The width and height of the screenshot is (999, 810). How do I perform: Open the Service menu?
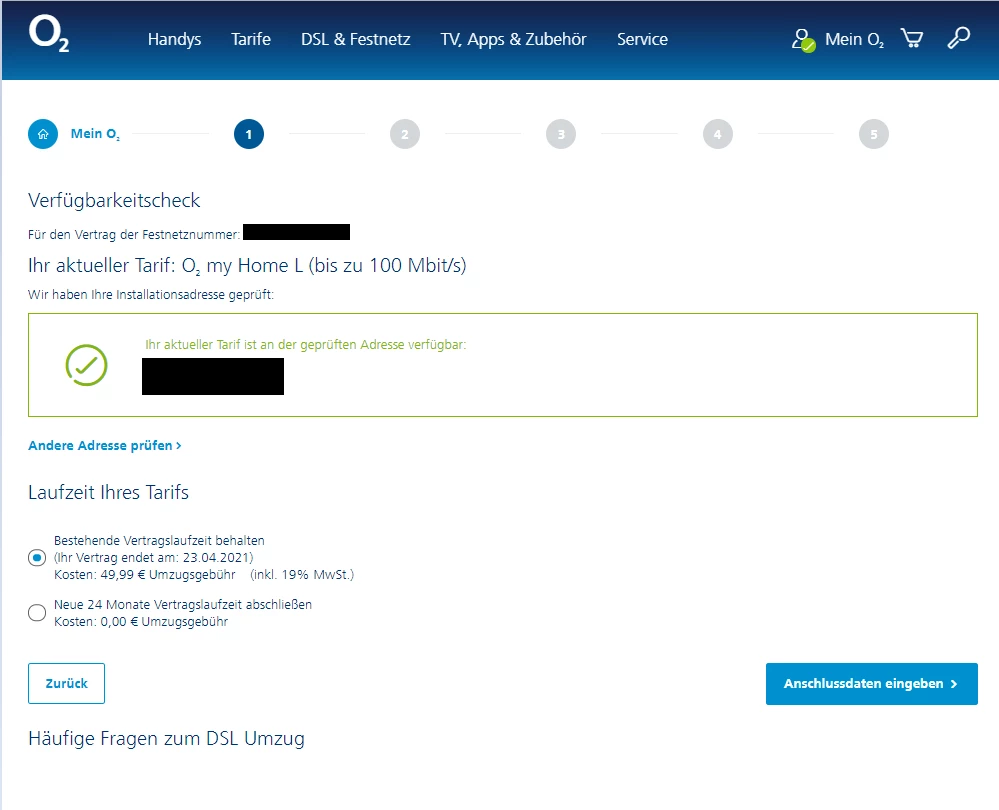pyautogui.click(x=642, y=40)
